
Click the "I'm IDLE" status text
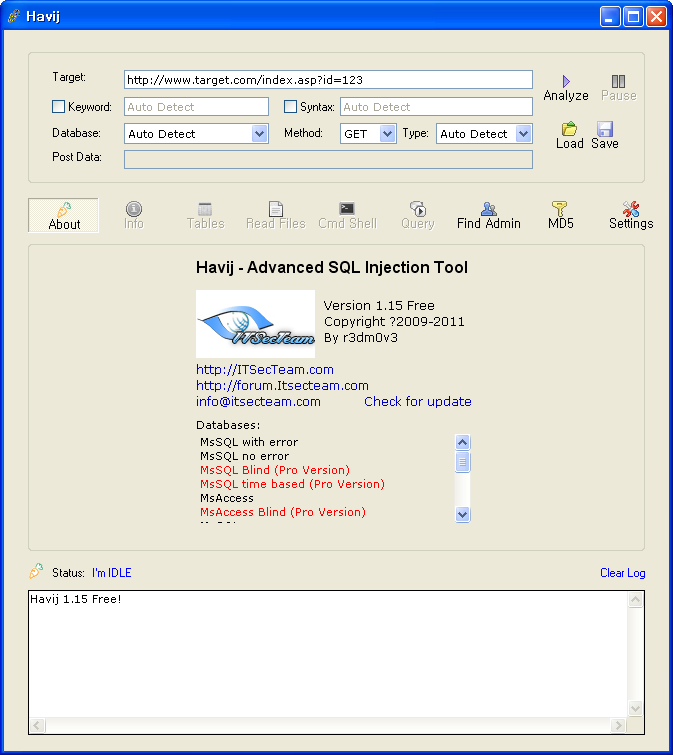111,573
